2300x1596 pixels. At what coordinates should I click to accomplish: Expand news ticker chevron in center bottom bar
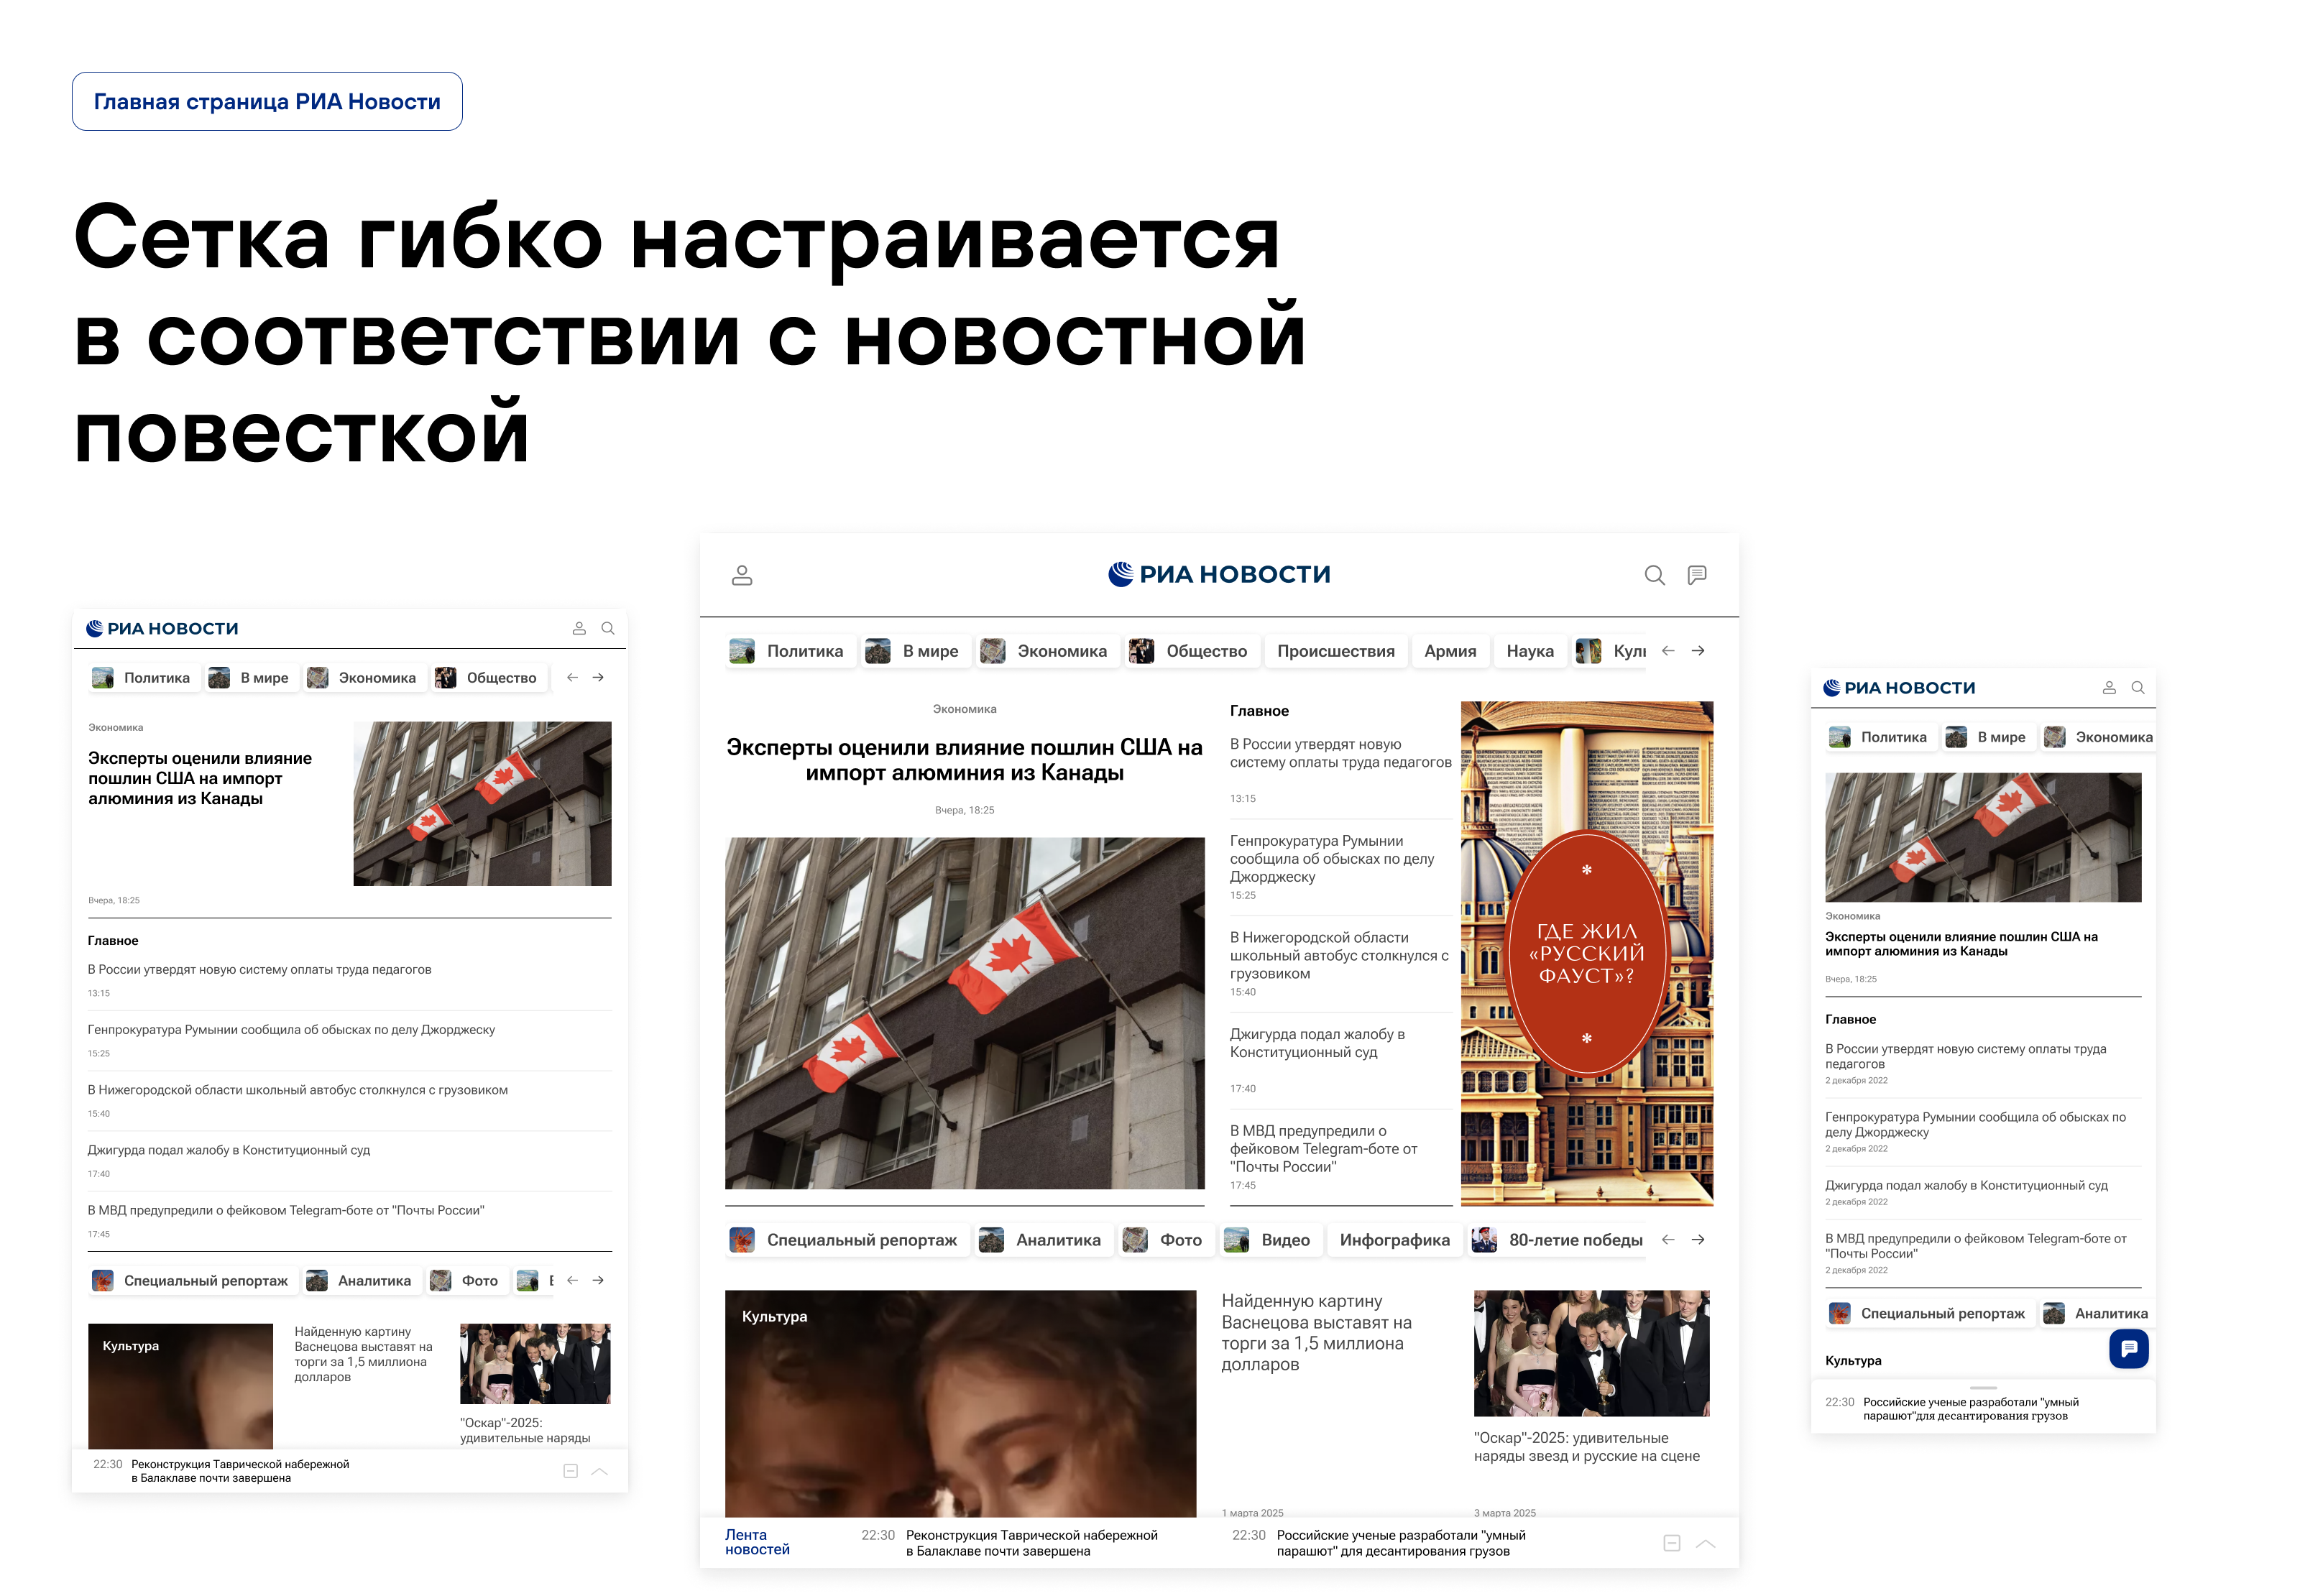1706,1543
